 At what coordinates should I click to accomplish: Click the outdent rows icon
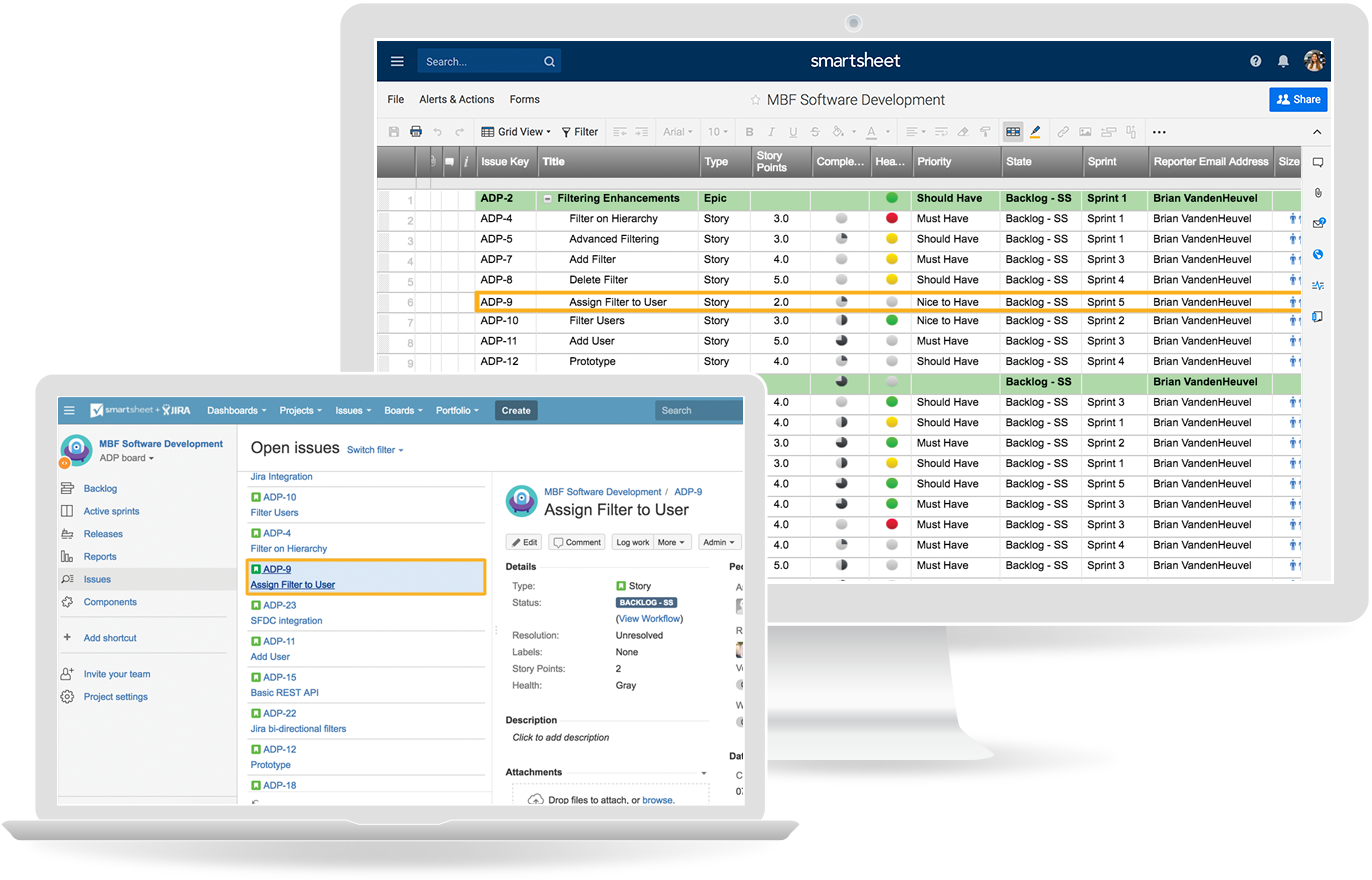pos(620,131)
